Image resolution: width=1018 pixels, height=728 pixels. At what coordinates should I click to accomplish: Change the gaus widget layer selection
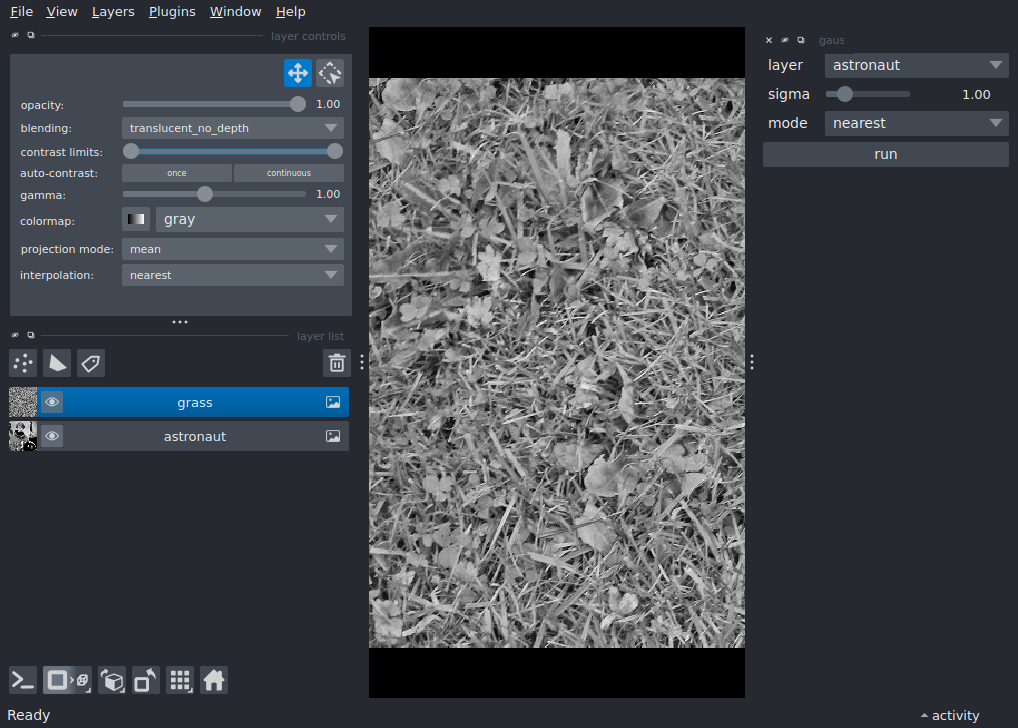point(916,65)
